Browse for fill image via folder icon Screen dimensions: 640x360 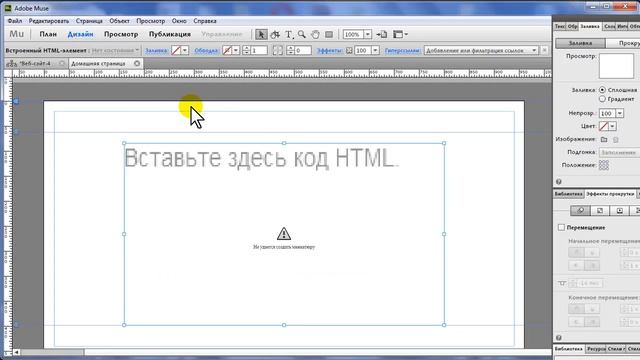coord(604,140)
